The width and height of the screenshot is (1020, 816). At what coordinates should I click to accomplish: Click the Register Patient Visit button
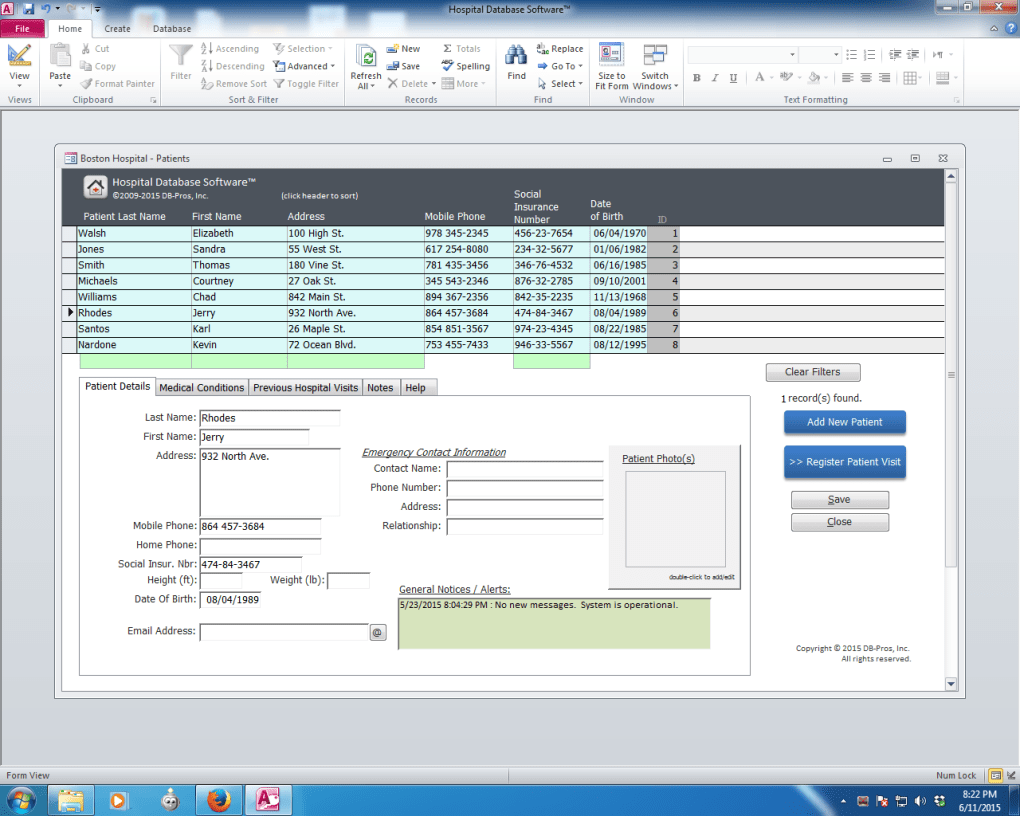[844, 462]
